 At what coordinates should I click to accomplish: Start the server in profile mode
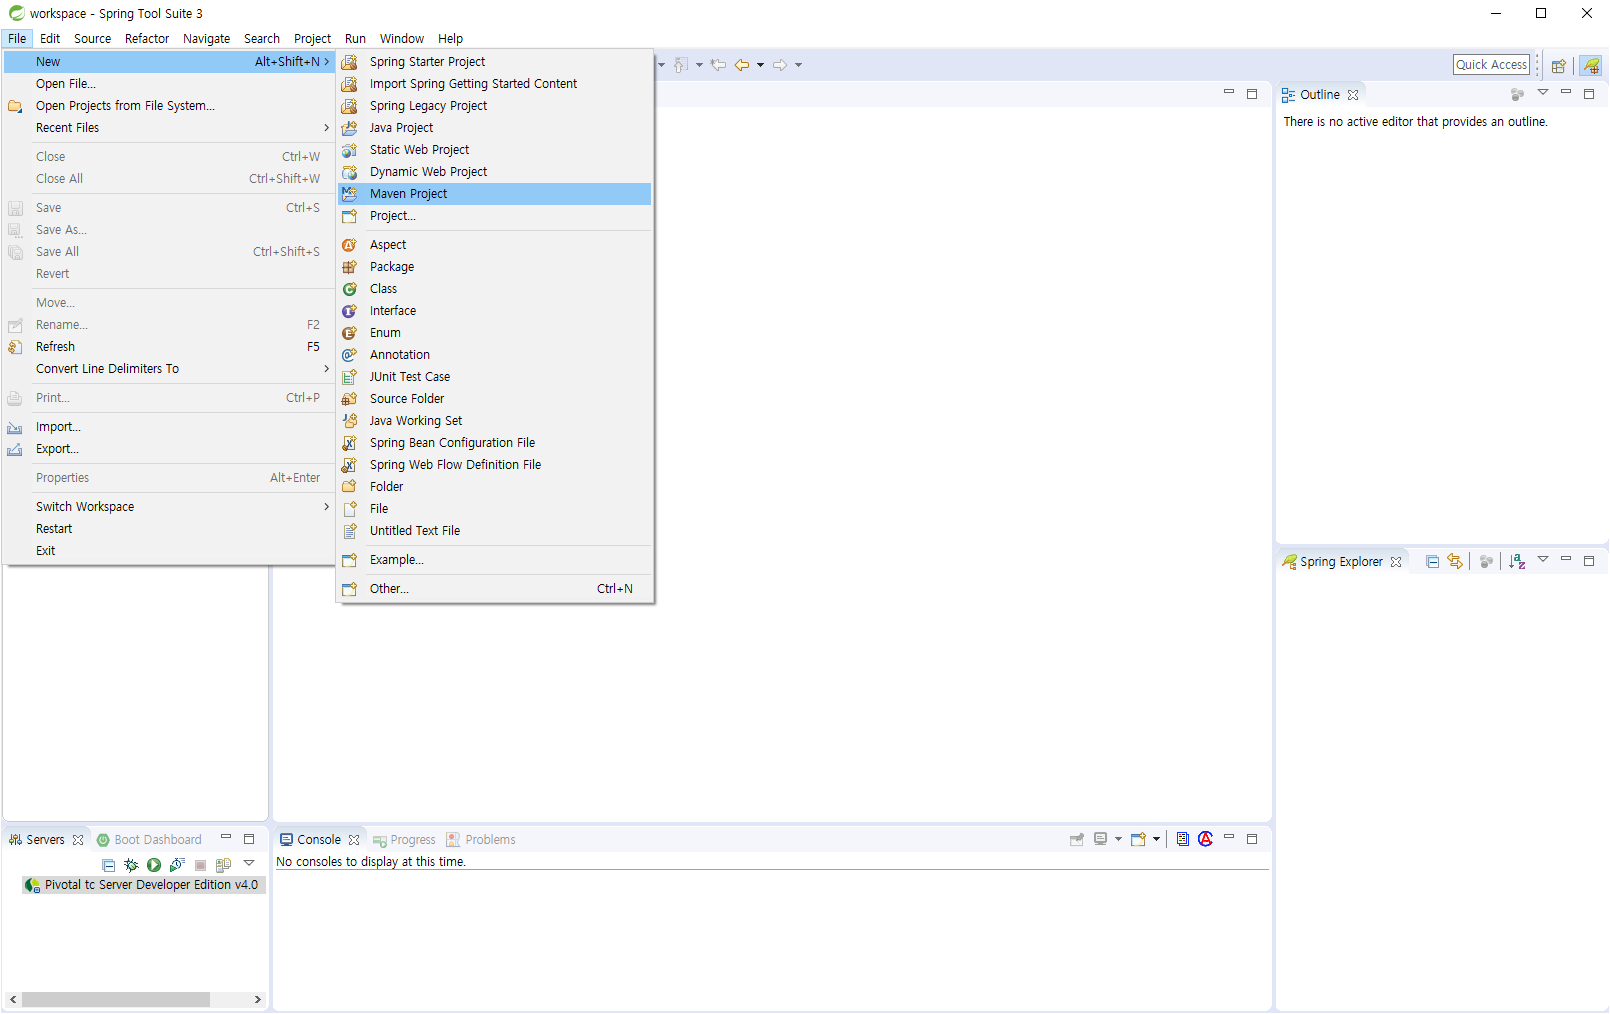point(177,865)
